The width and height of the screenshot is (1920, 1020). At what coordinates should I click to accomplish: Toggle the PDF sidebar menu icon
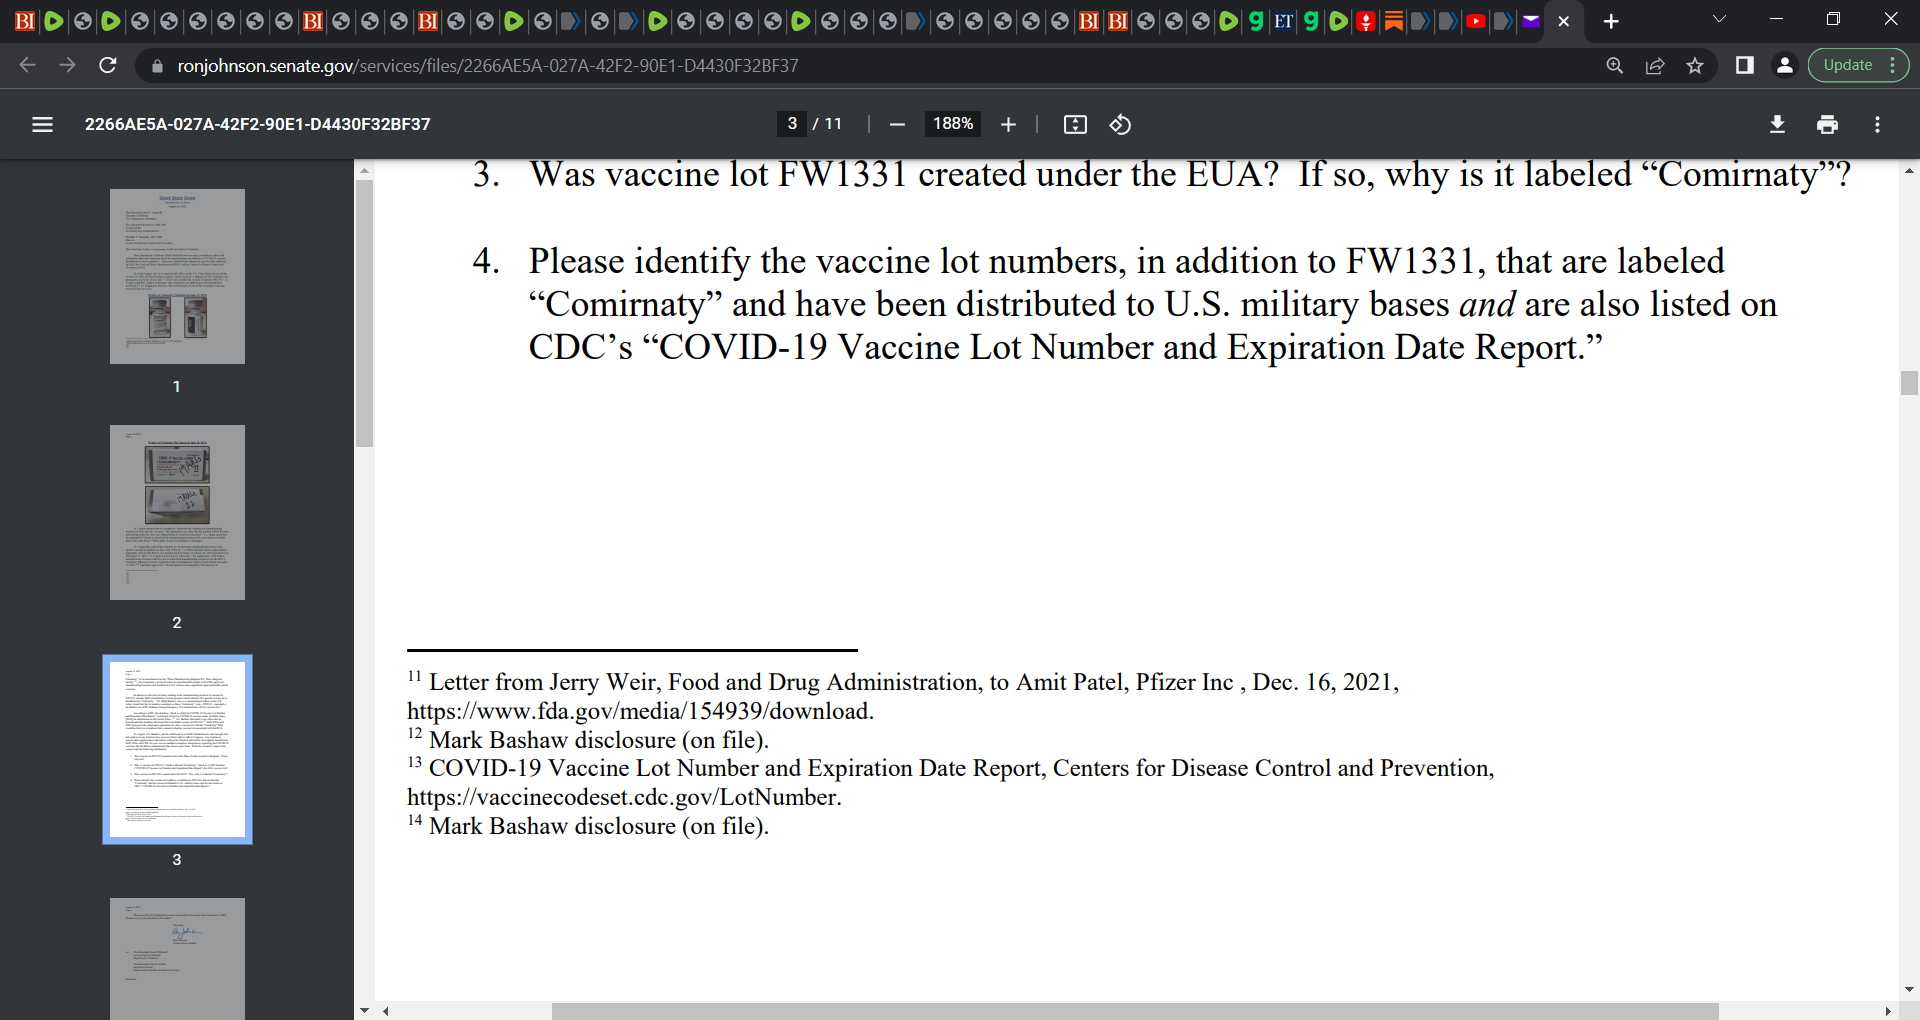tap(42, 124)
